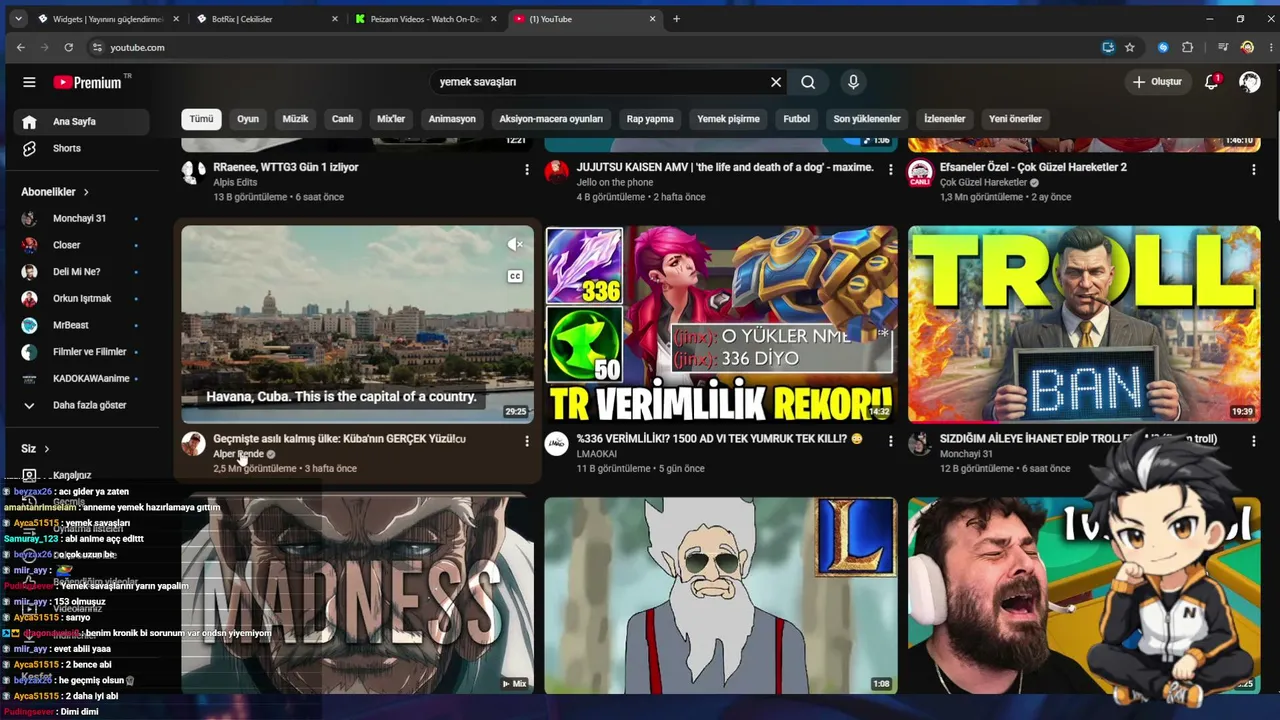
Task: Select the Yemek pişirme chip
Action: click(728, 119)
